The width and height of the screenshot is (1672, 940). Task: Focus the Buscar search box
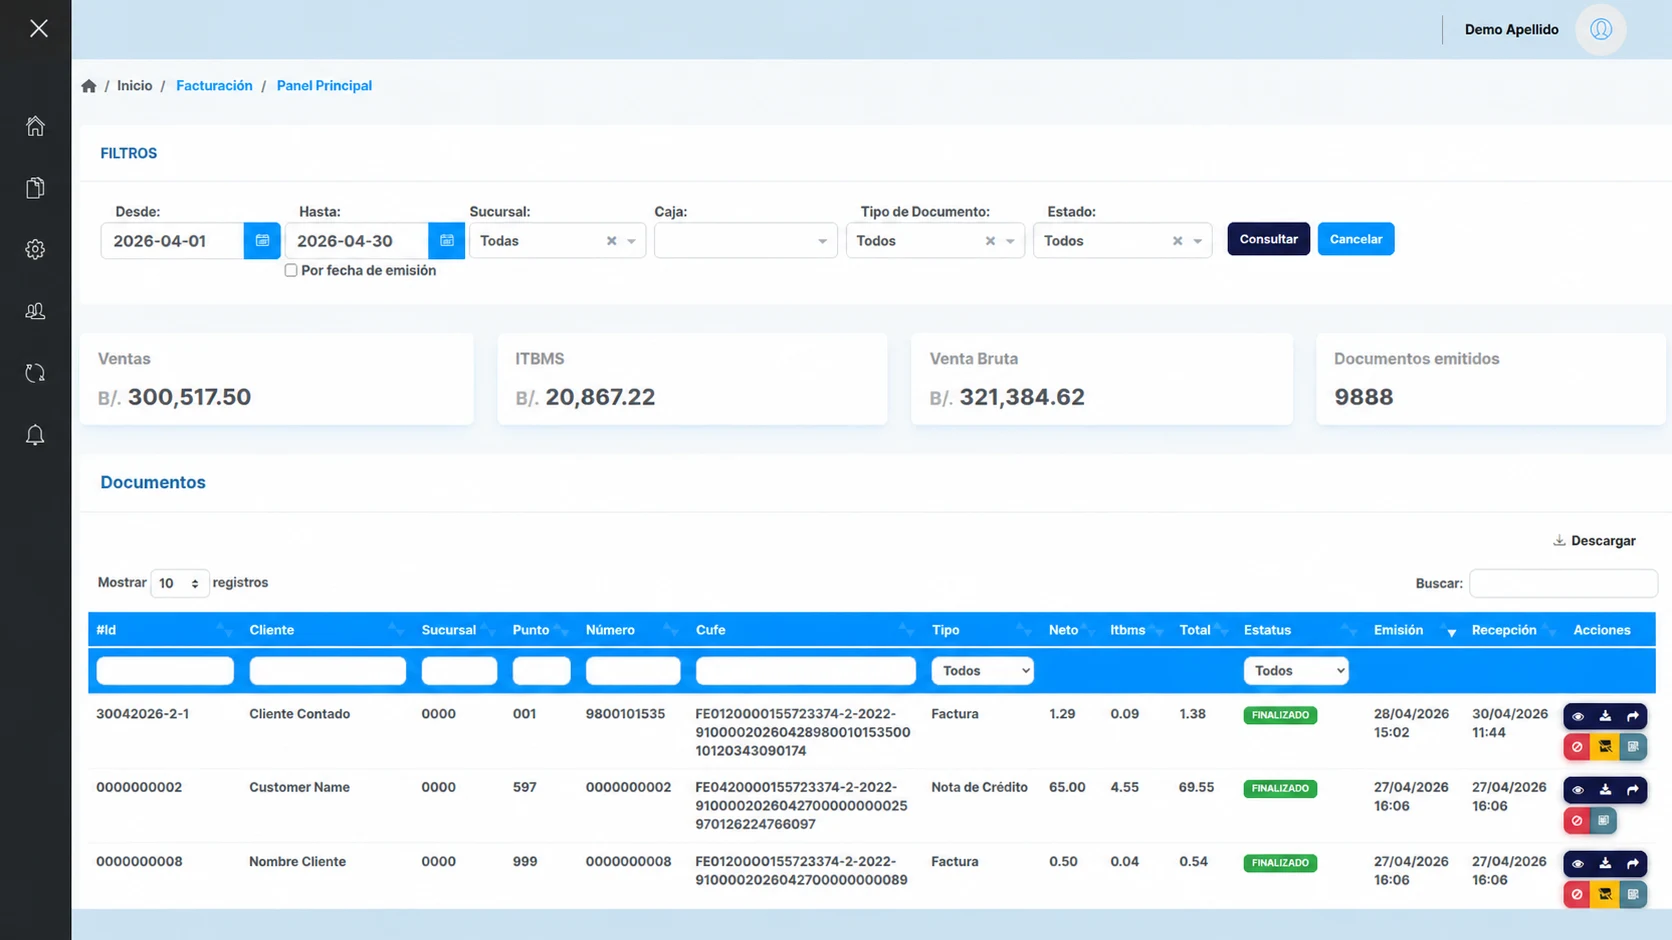click(x=1563, y=583)
